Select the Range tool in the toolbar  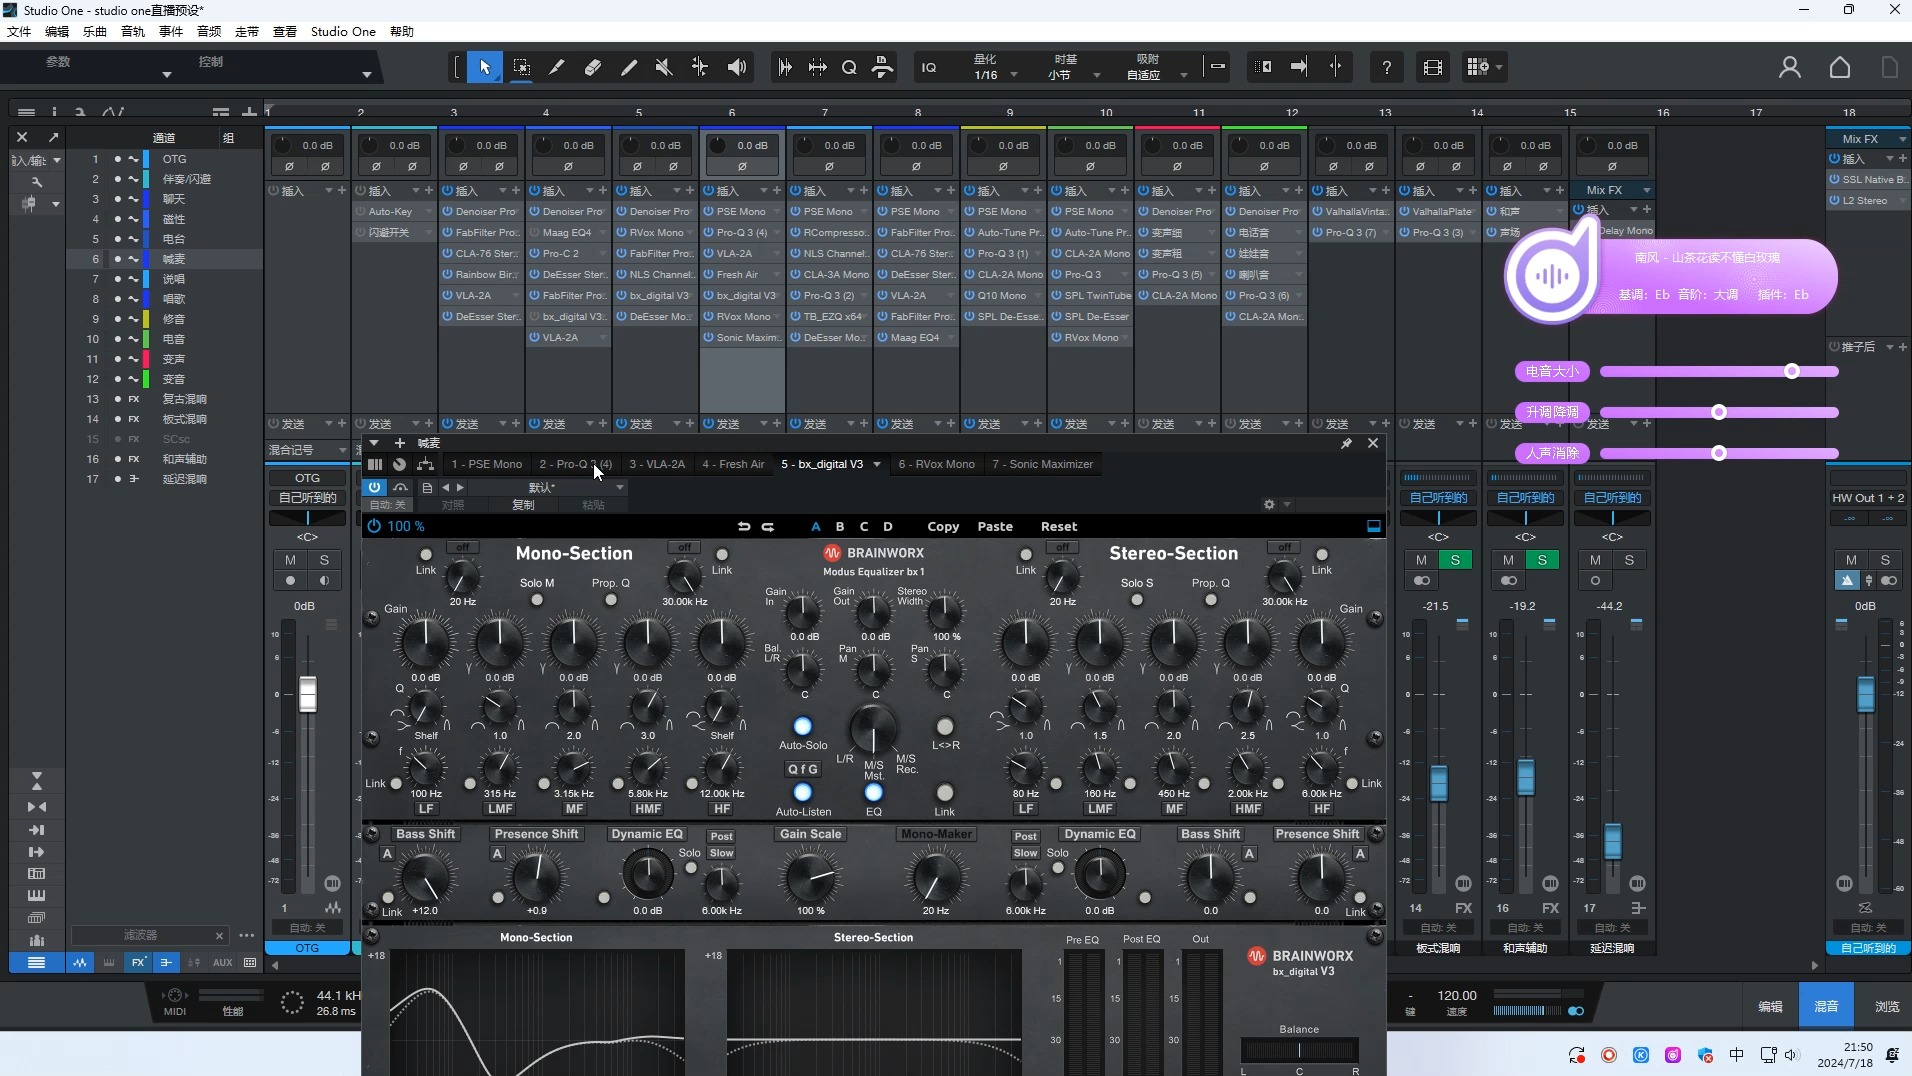[521, 67]
